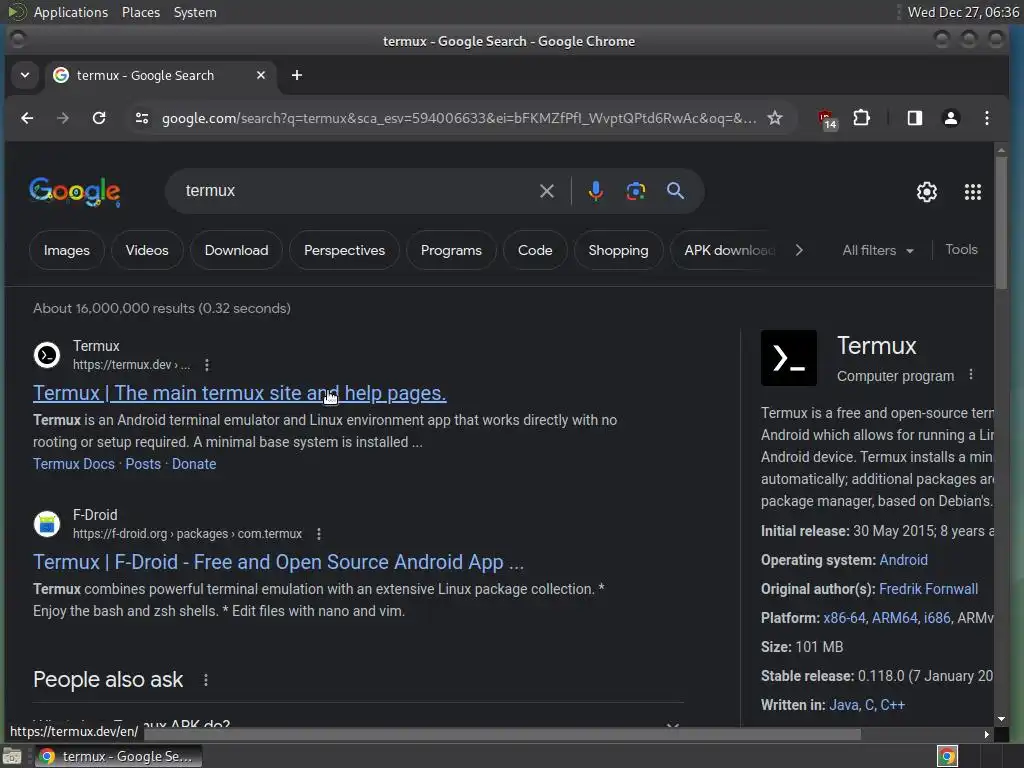
Task: Select the Download filter chip
Action: click(x=236, y=250)
